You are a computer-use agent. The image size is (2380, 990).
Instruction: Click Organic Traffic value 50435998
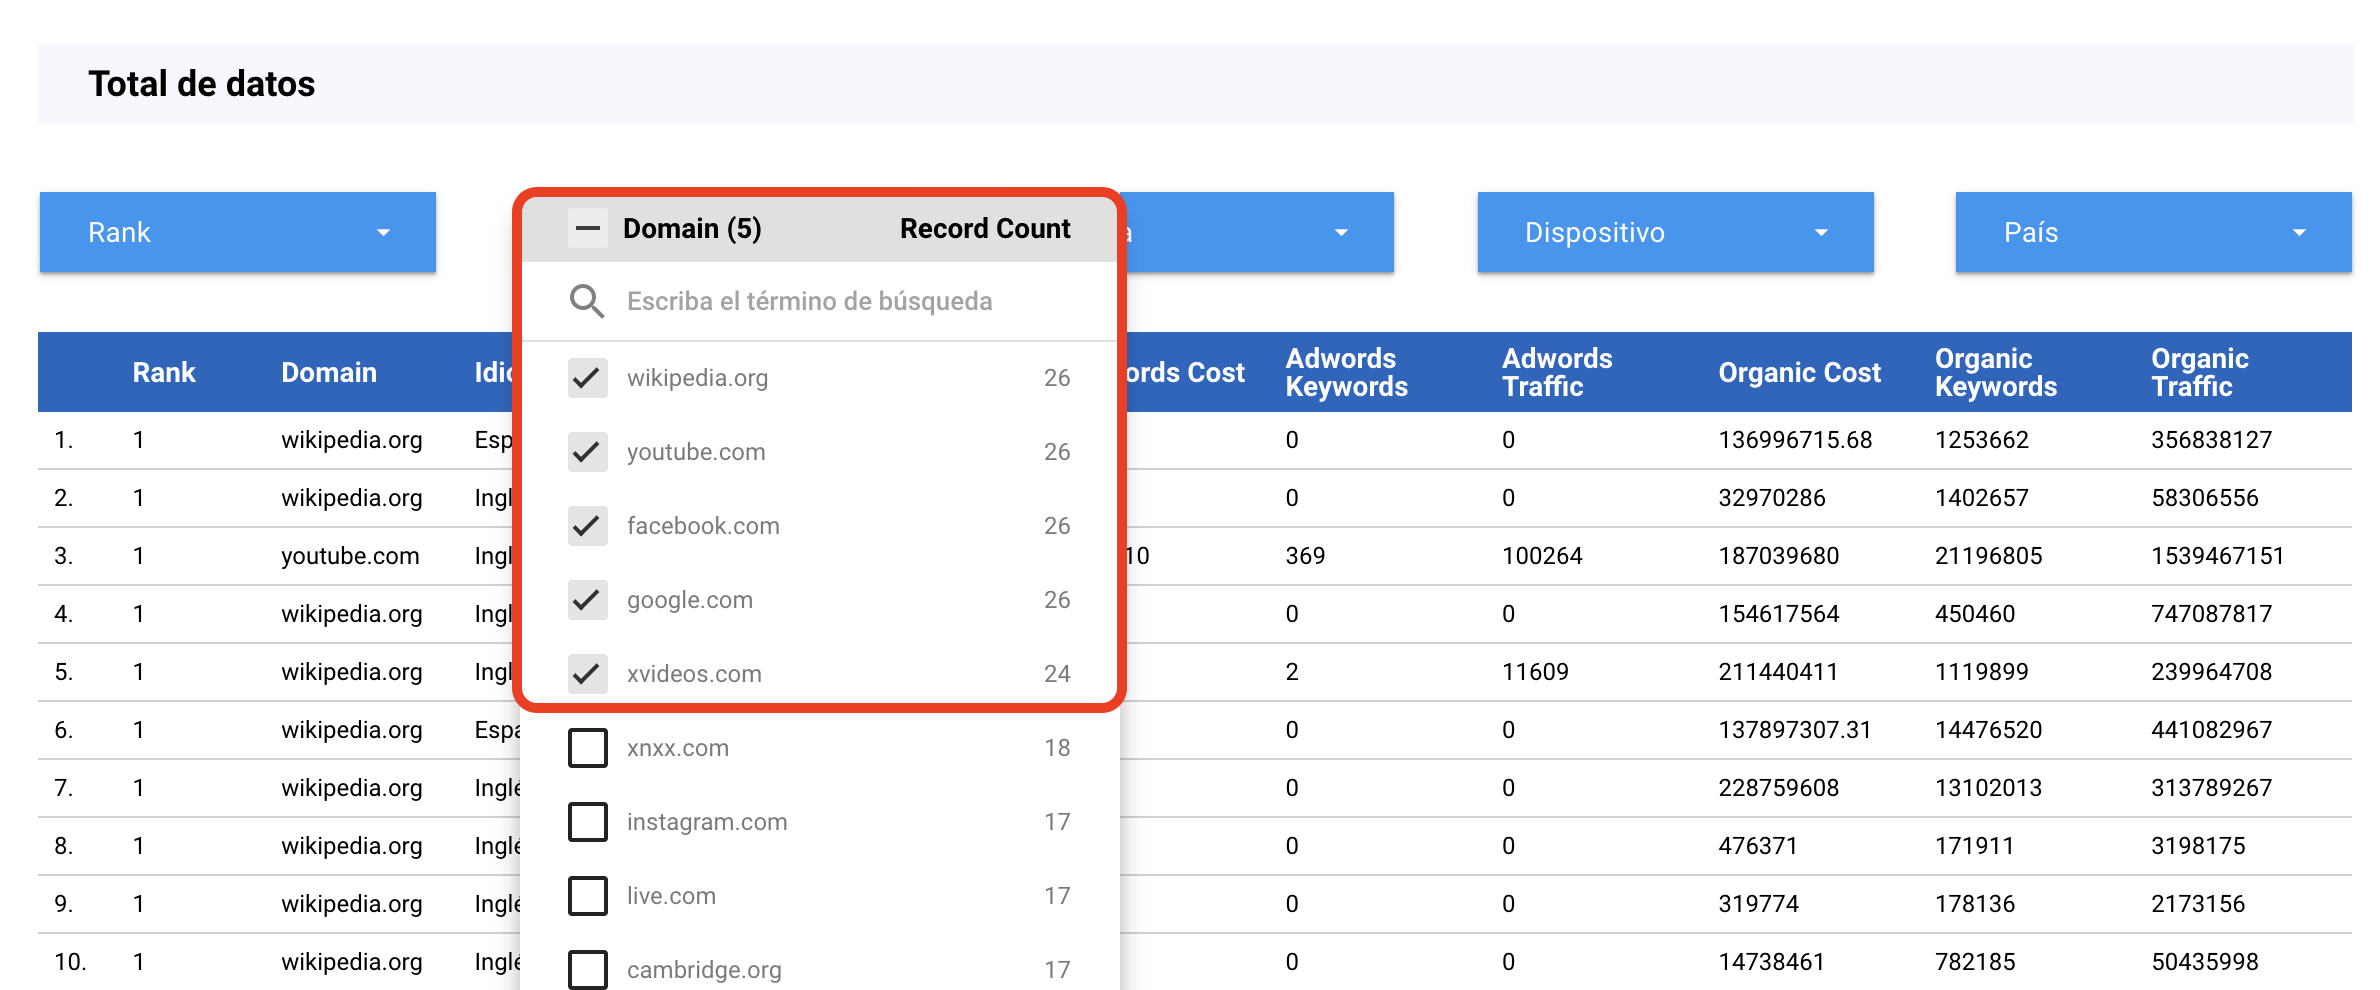tap(2205, 962)
